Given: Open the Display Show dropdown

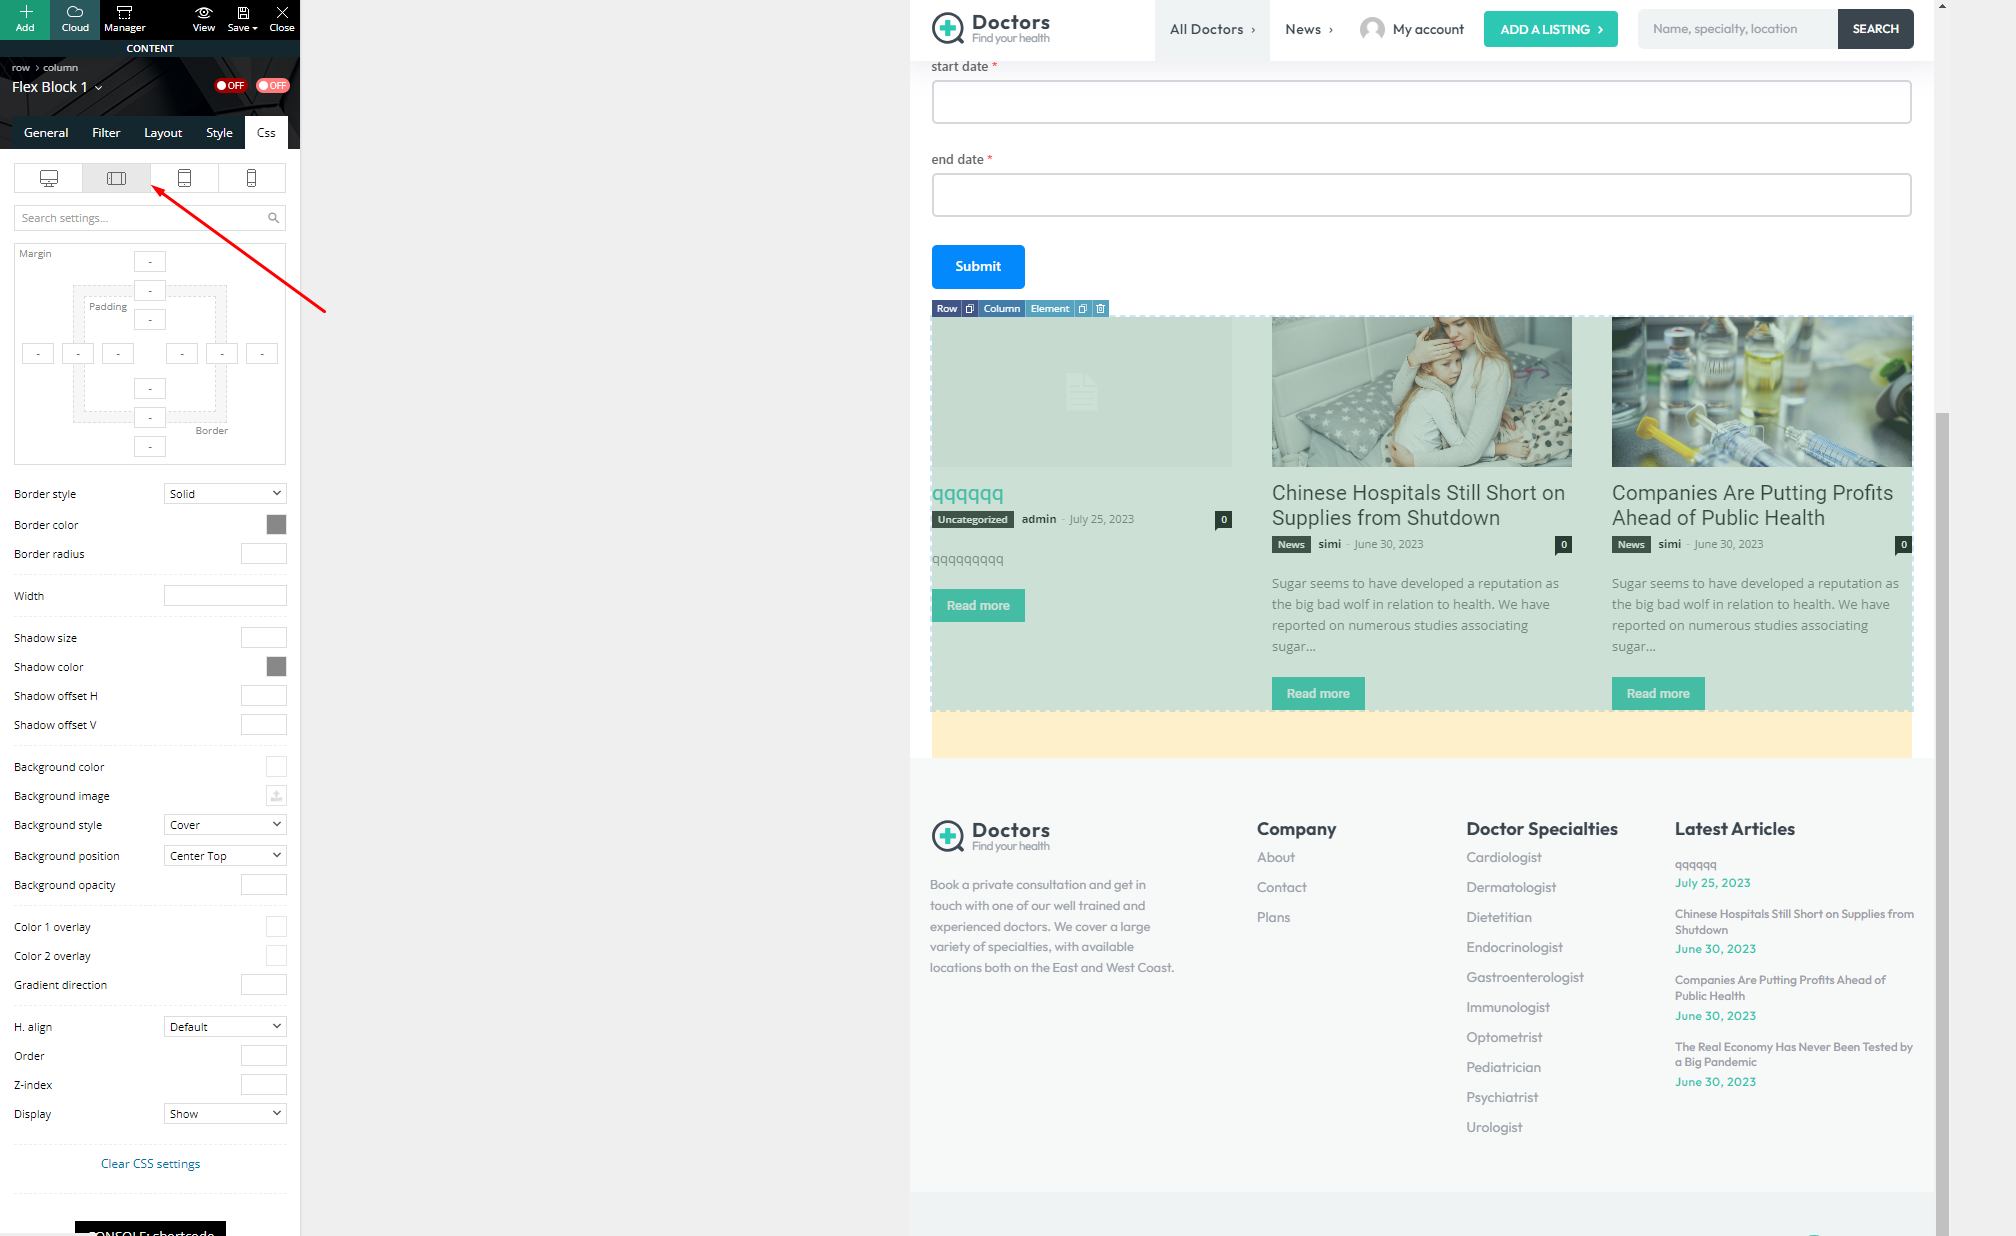Looking at the screenshot, I should 225,1114.
